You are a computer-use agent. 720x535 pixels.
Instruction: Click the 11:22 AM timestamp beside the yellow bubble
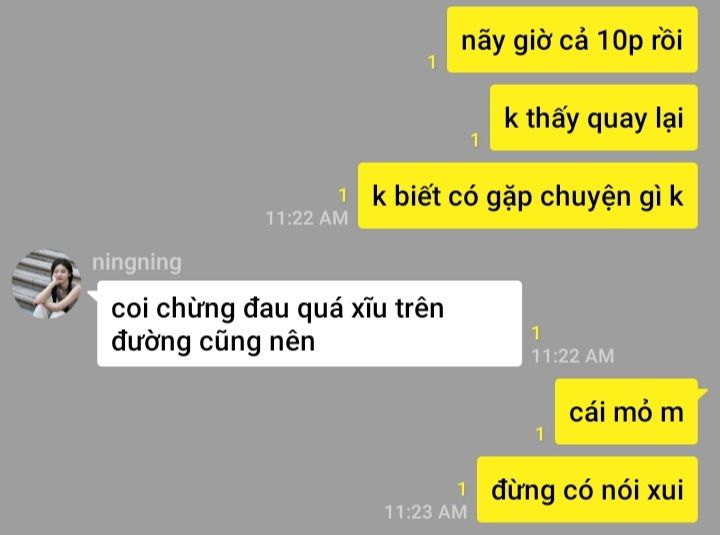pyautogui.click(x=307, y=218)
